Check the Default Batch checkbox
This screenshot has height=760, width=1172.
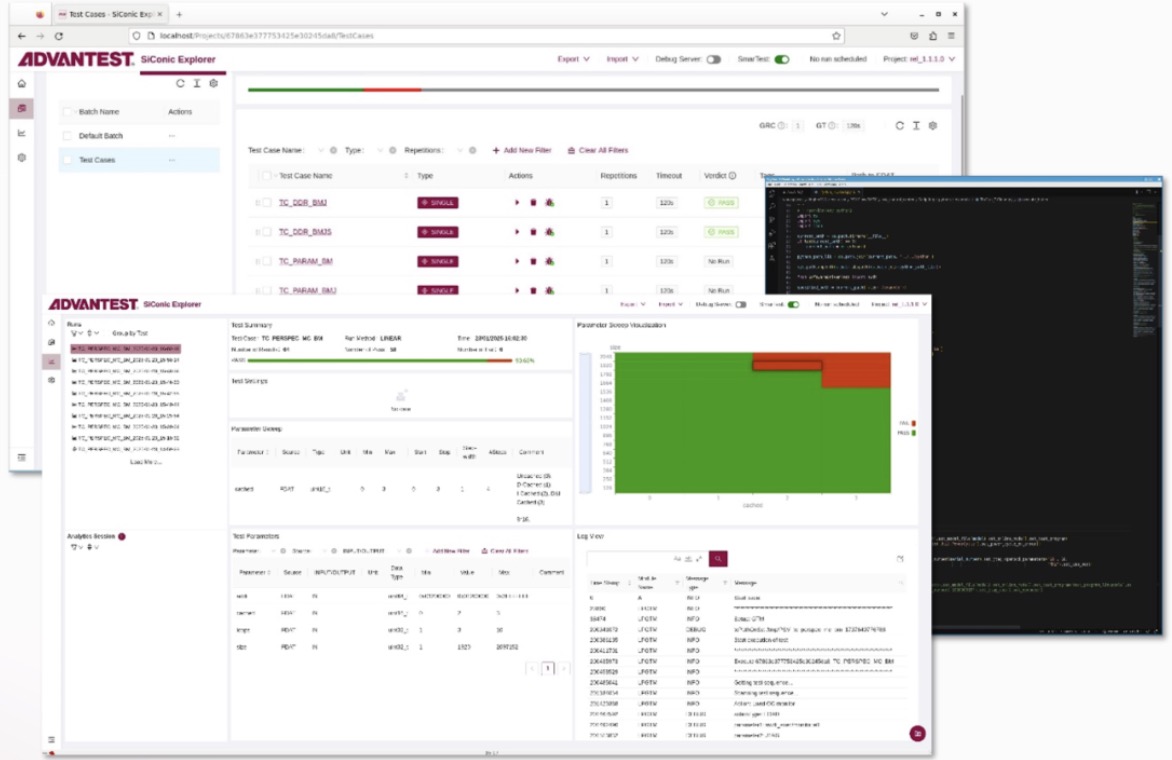67,136
